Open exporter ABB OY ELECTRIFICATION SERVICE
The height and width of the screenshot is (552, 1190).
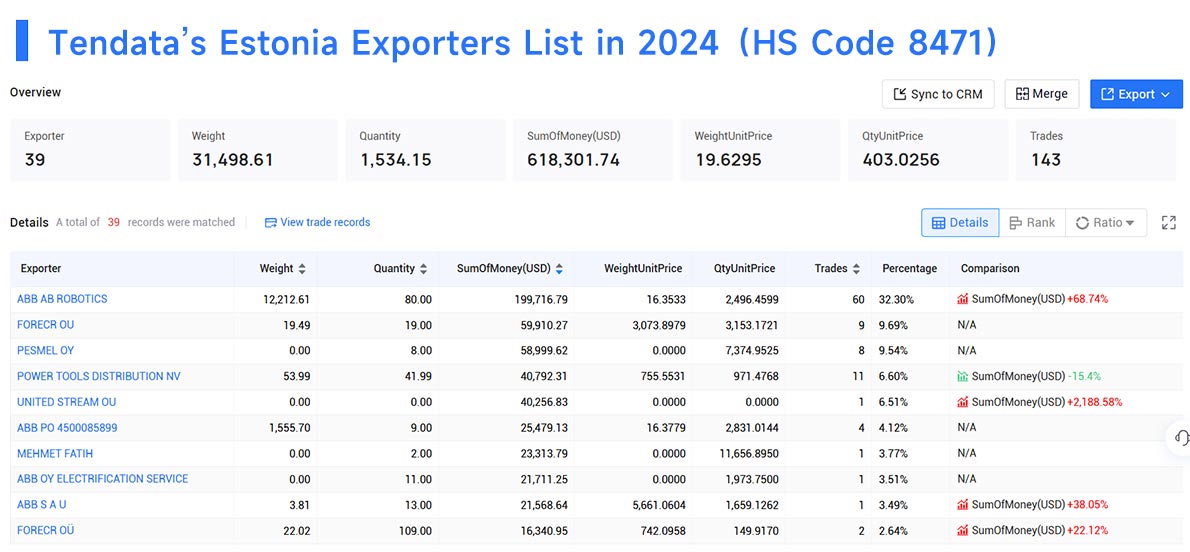(x=102, y=479)
